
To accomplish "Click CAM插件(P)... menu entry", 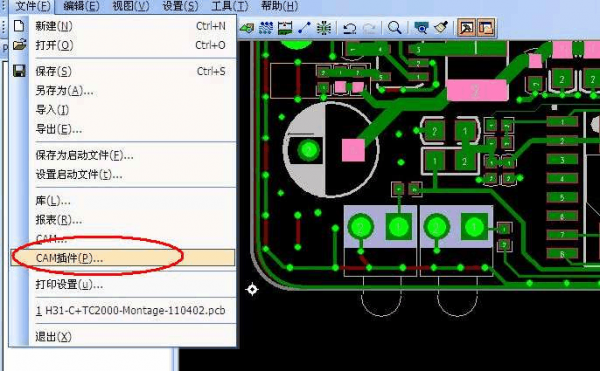I will tap(123, 258).
